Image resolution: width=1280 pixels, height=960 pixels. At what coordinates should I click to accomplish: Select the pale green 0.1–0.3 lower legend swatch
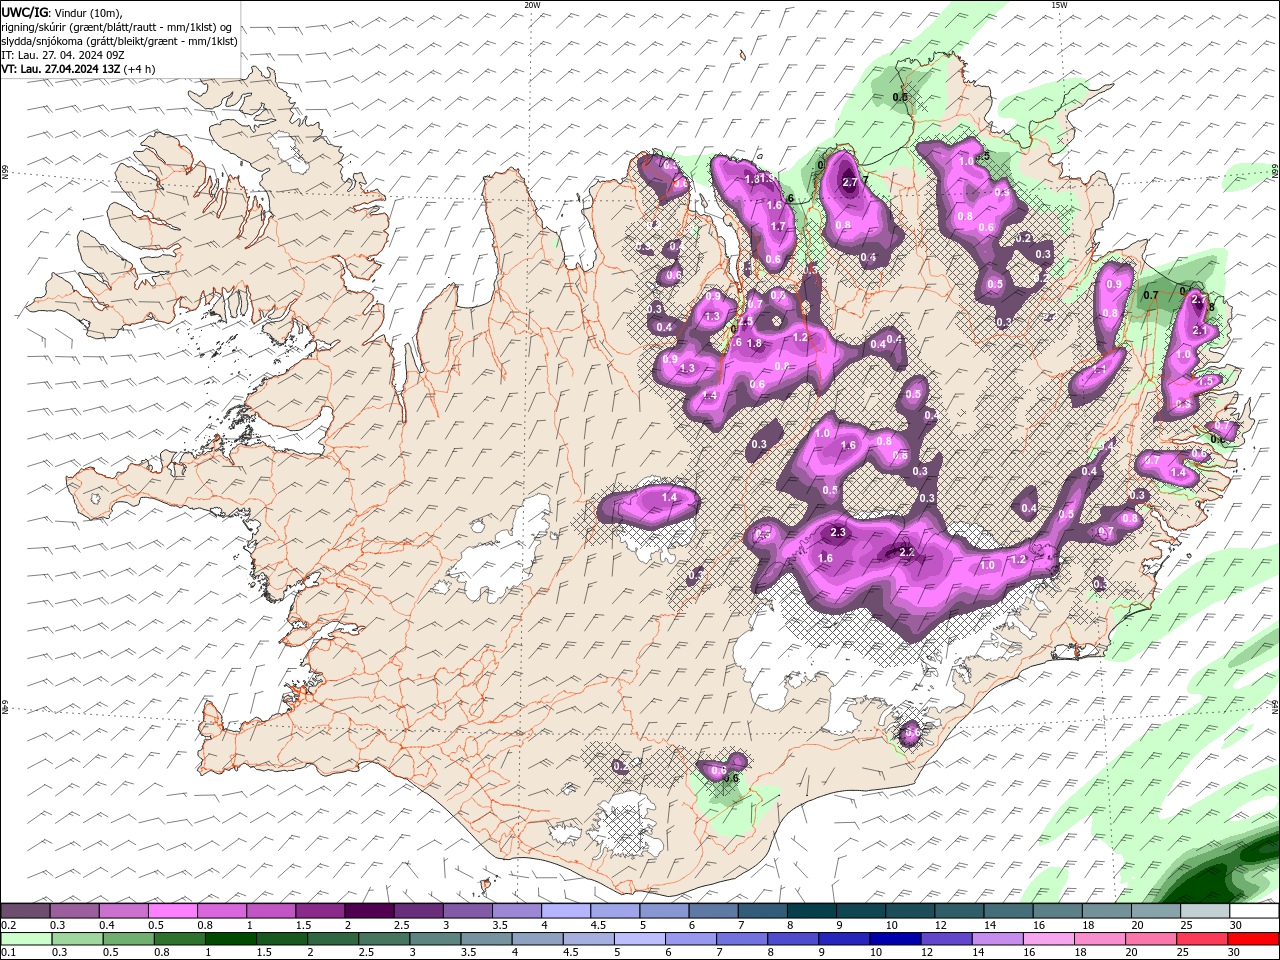[27, 938]
